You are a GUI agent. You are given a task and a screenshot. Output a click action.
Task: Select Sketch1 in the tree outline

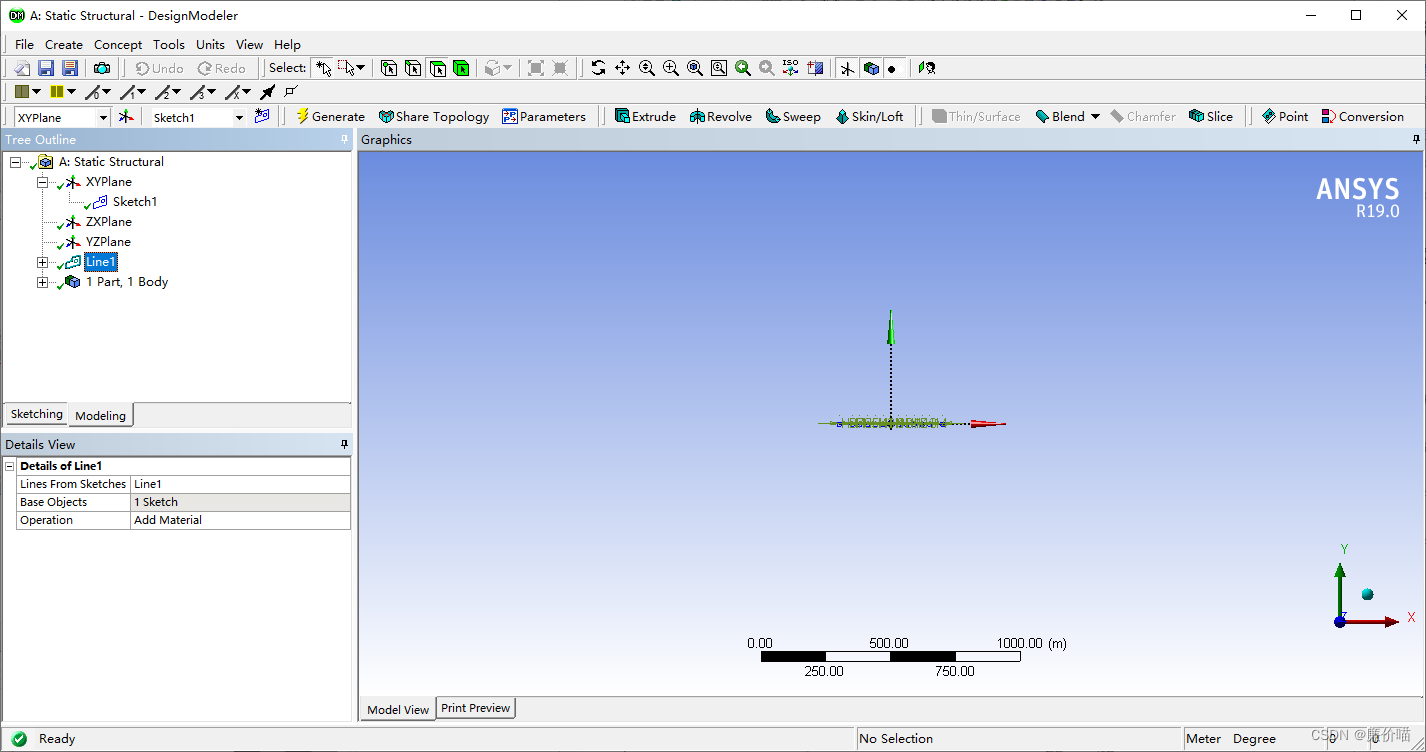coord(134,202)
